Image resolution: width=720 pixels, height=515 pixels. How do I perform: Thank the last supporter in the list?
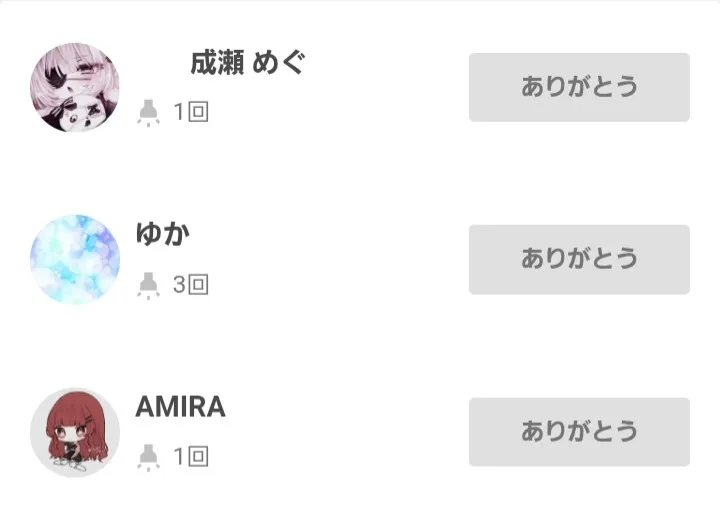579,432
